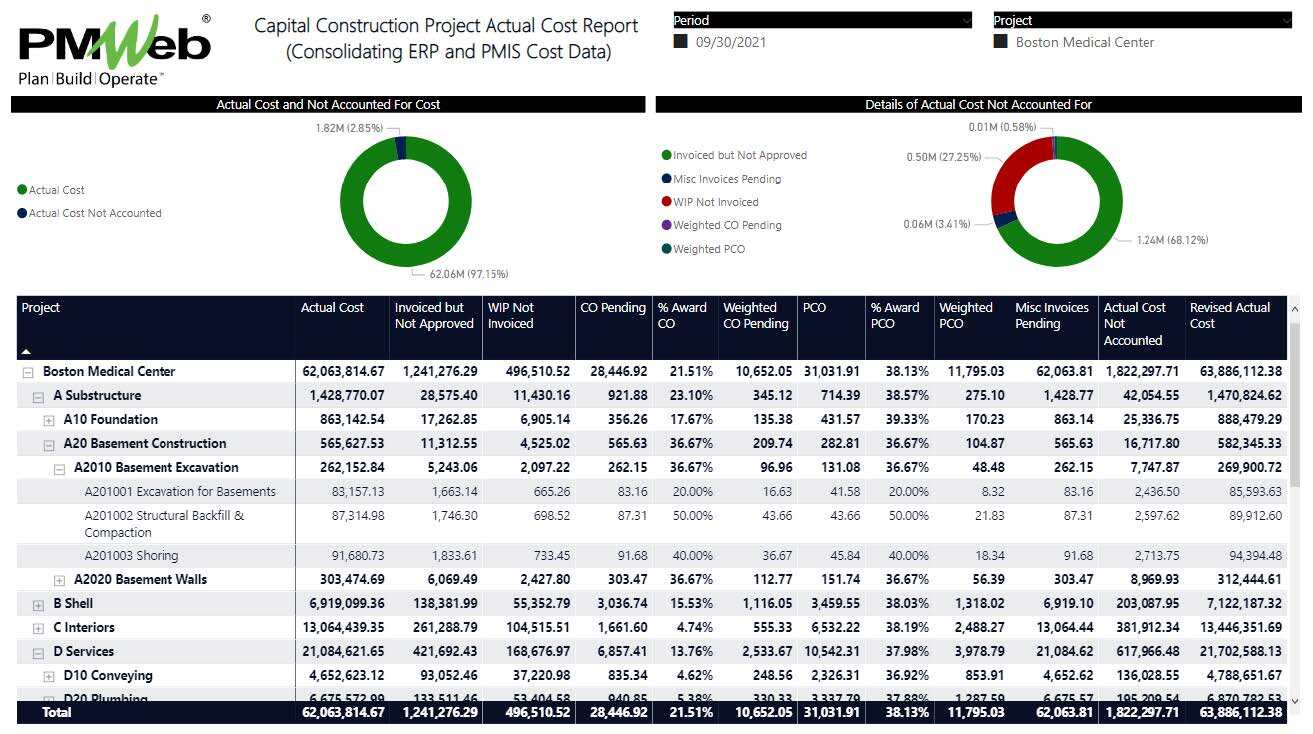Toggle the 09/30/2021 period checkbox
The image size is (1313, 734).
coord(681,42)
